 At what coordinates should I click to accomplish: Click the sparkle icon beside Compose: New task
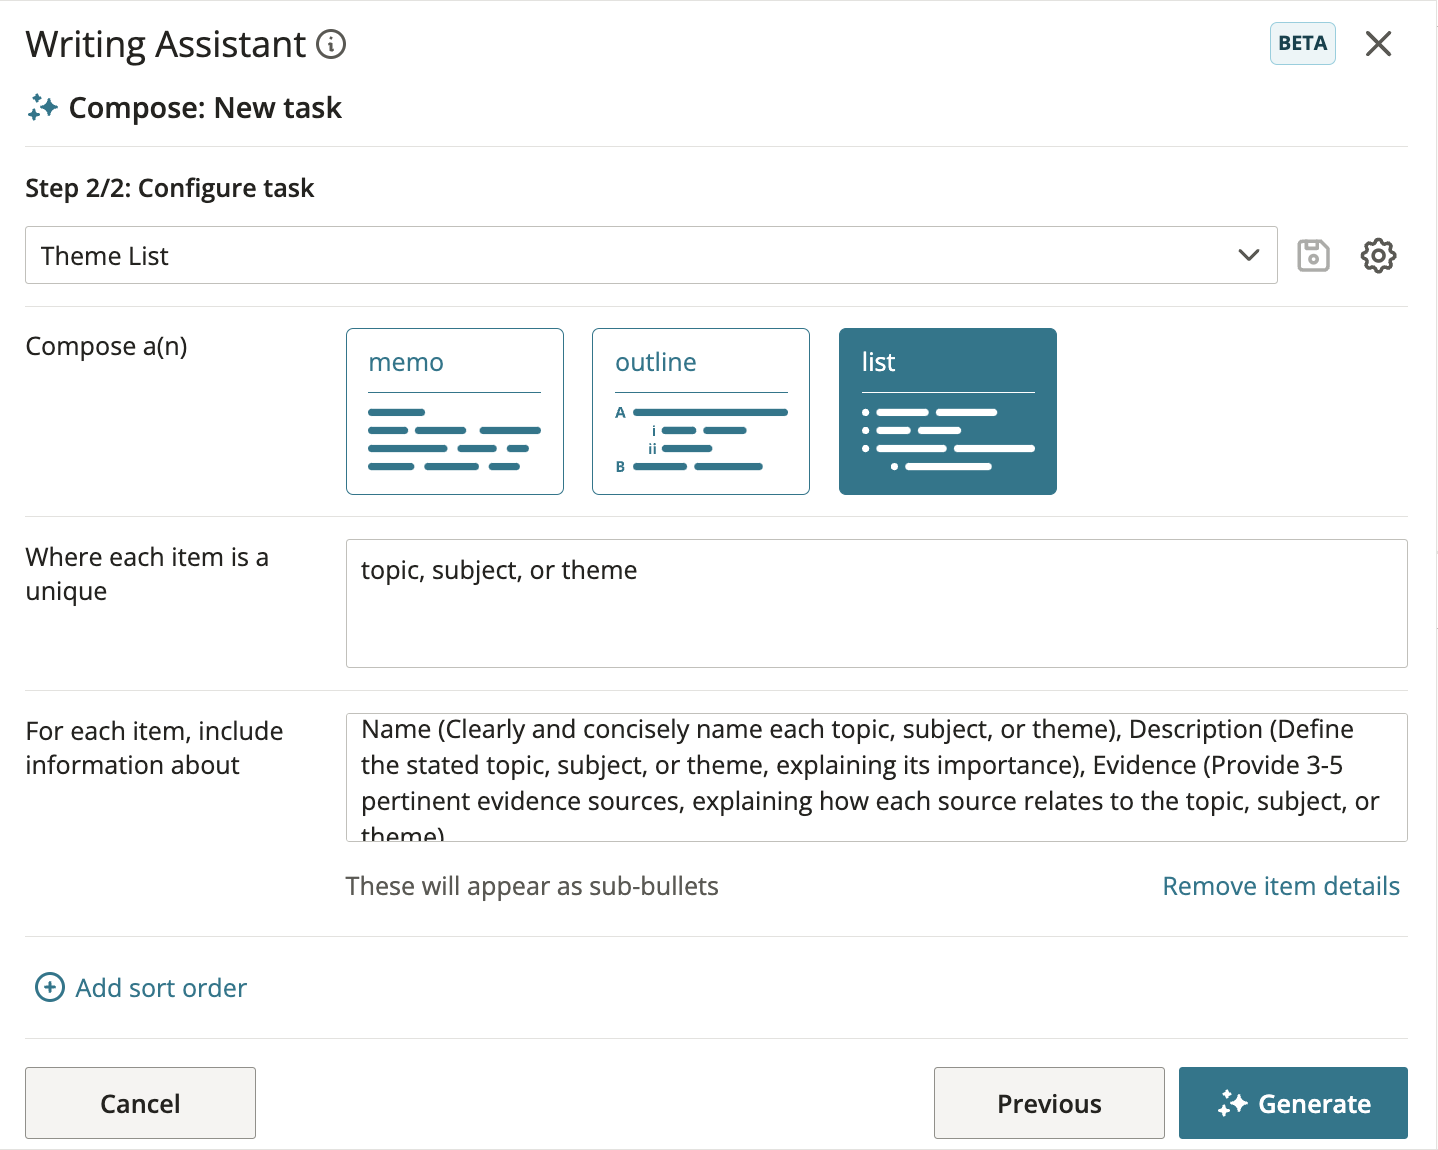tap(43, 108)
